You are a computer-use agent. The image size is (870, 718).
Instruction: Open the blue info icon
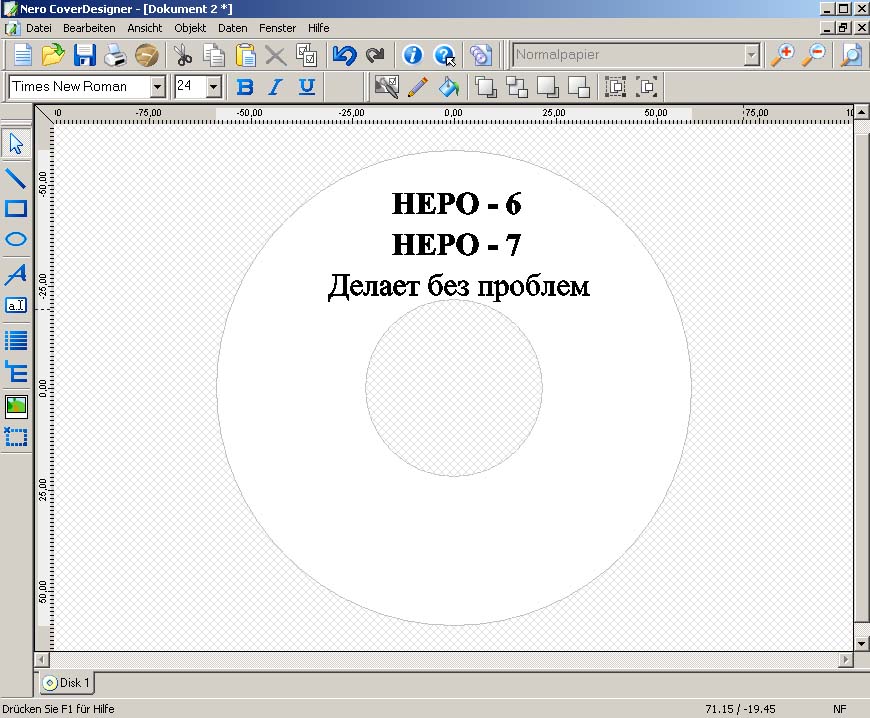click(412, 55)
